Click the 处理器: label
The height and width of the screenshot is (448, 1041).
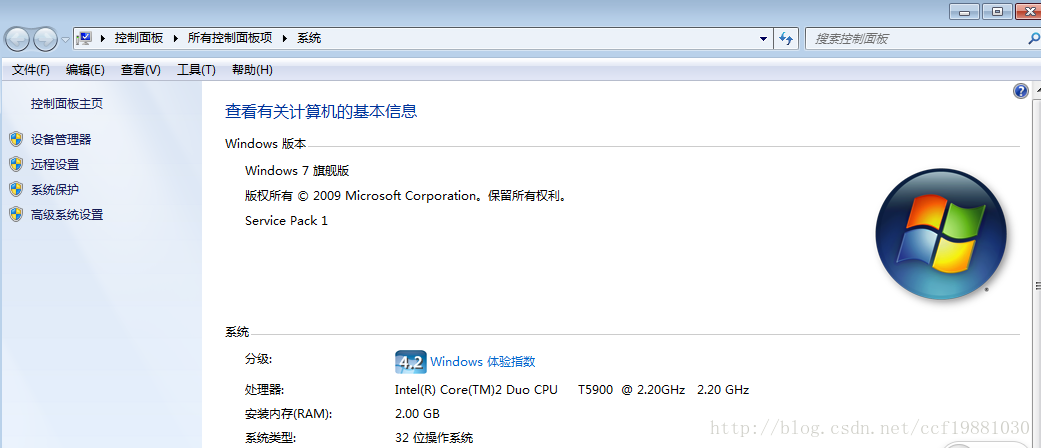(x=264, y=390)
